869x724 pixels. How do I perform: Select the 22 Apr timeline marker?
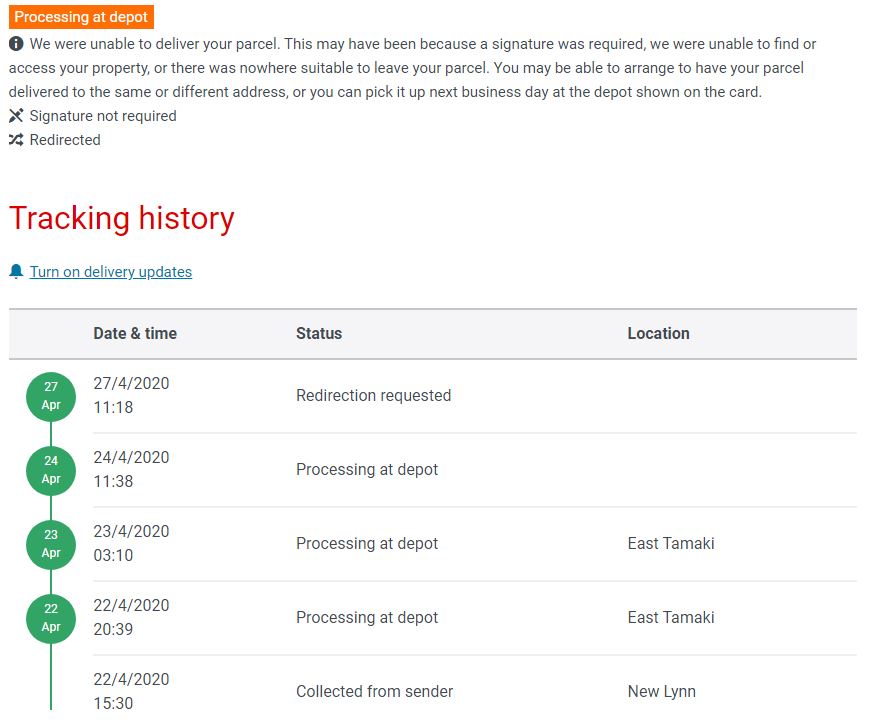point(51,618)
